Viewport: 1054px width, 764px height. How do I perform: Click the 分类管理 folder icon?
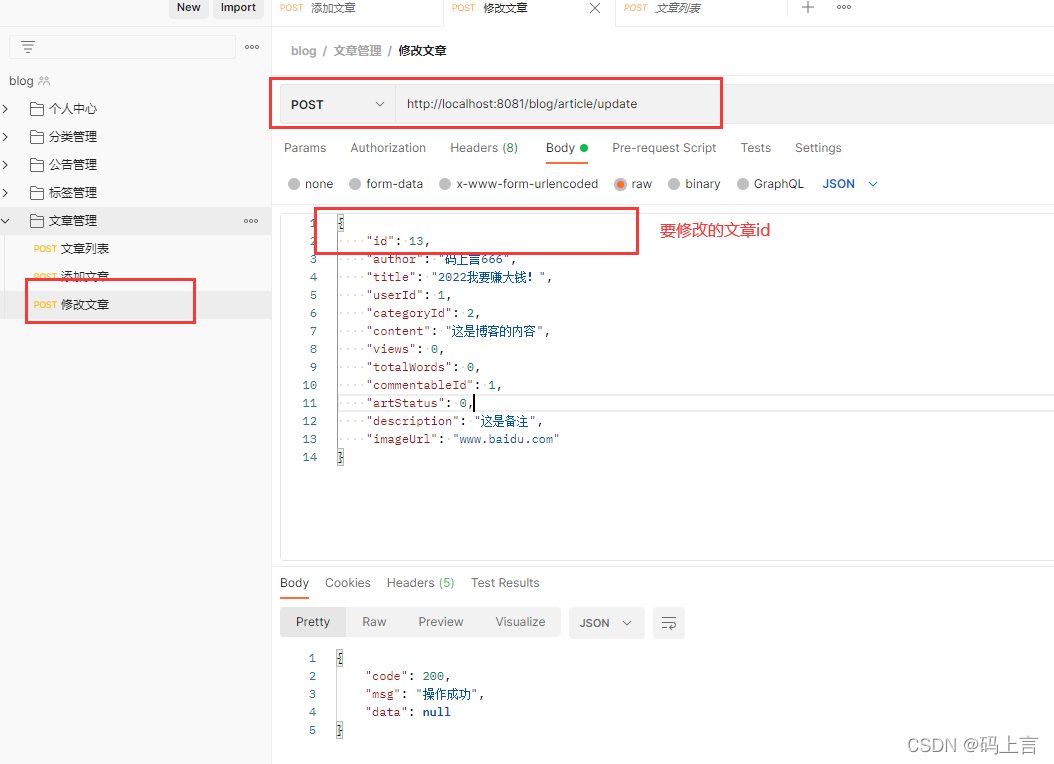click(37, 137)
